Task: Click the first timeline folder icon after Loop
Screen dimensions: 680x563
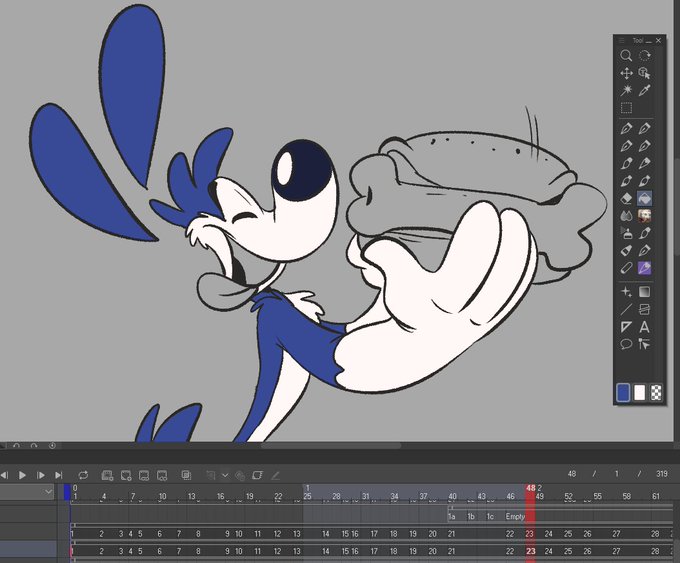Action: click(x=107, y=475)
